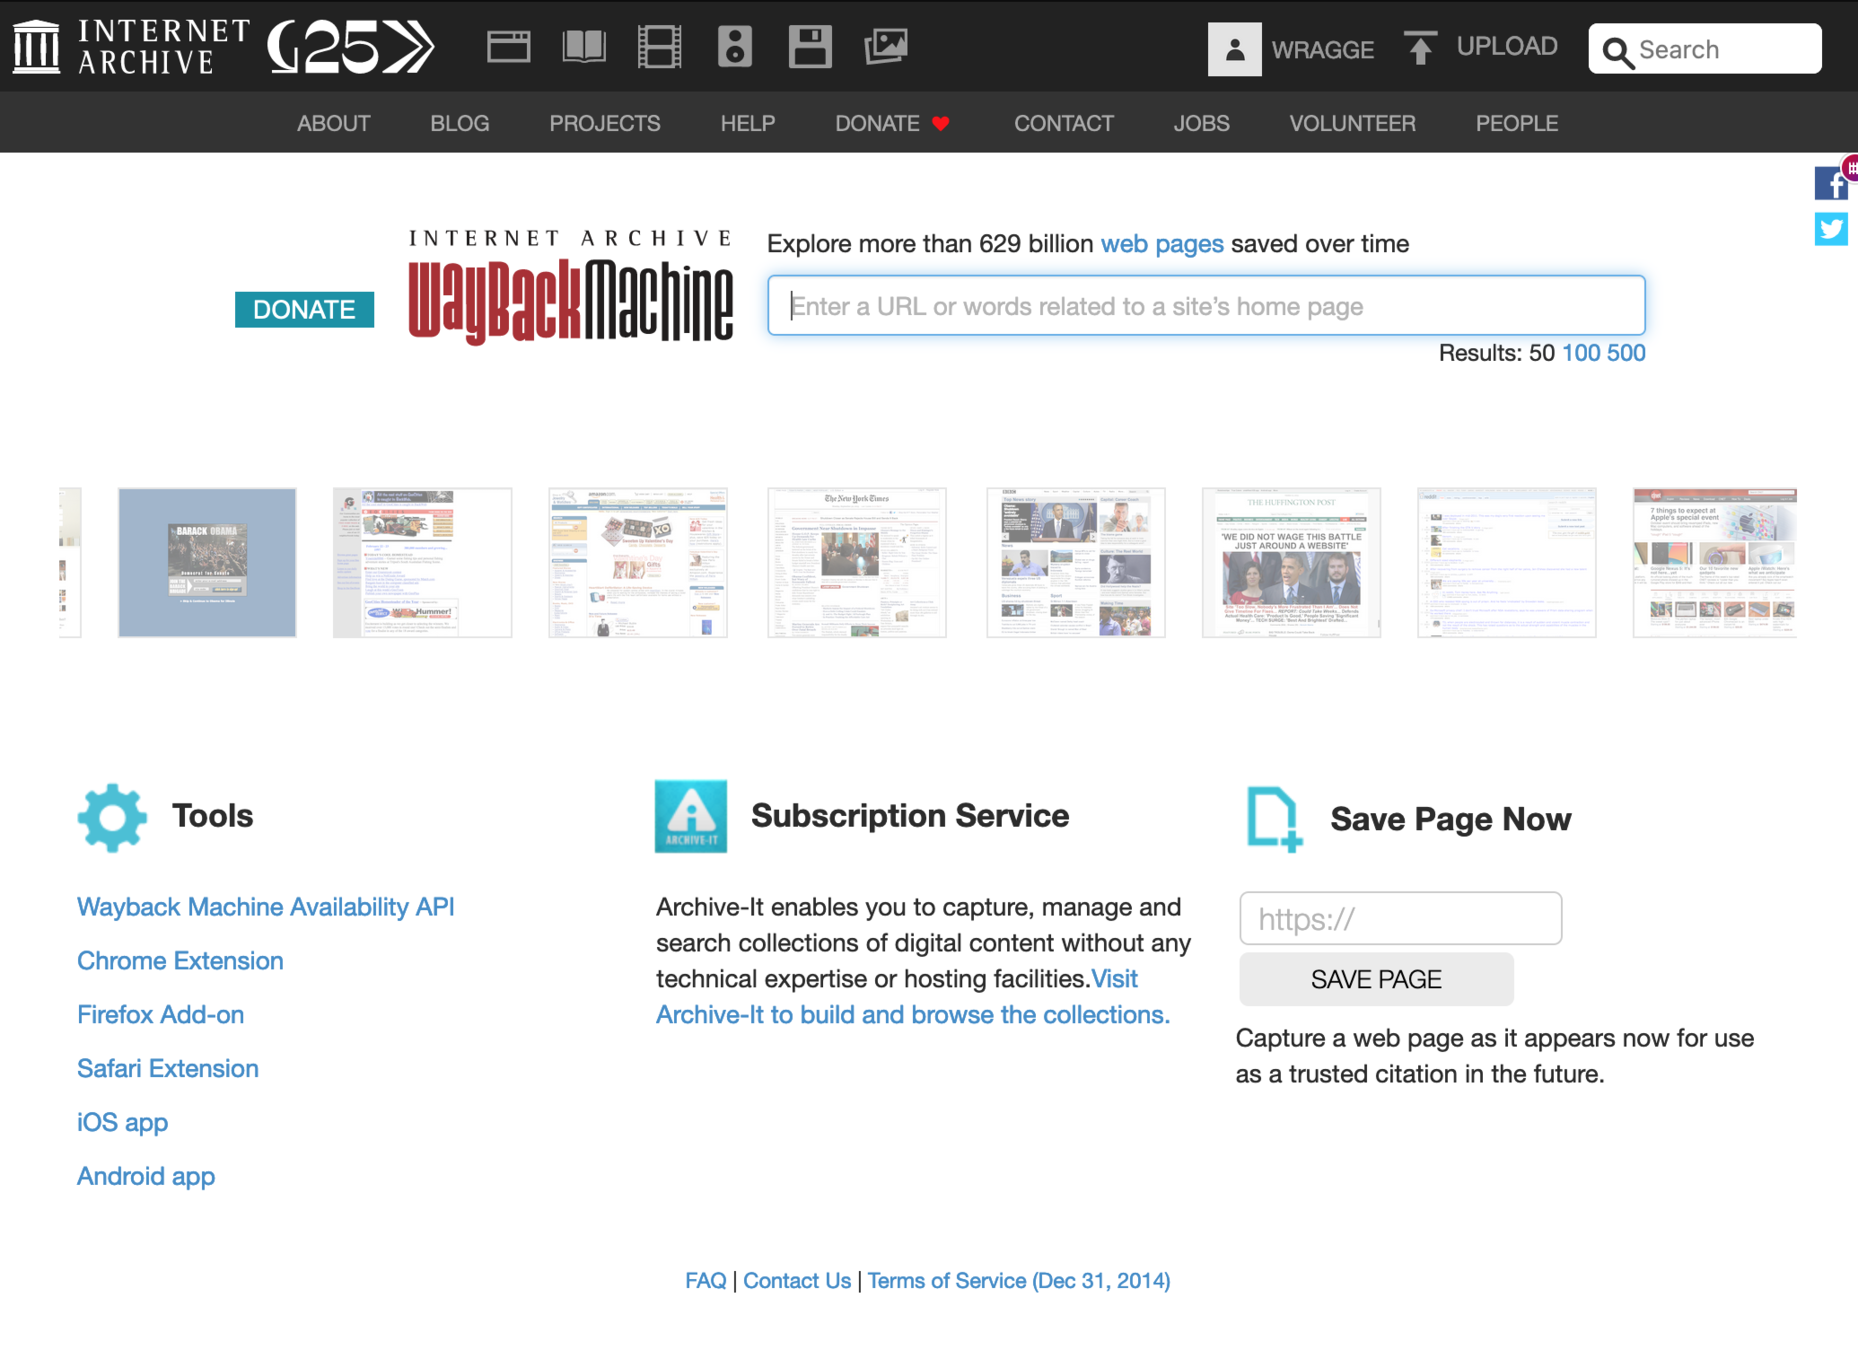Click the Archive-It logo icon
The width and height of the screenshot is (1858, 1350).
pyautogui.click(x=691, y=816)
